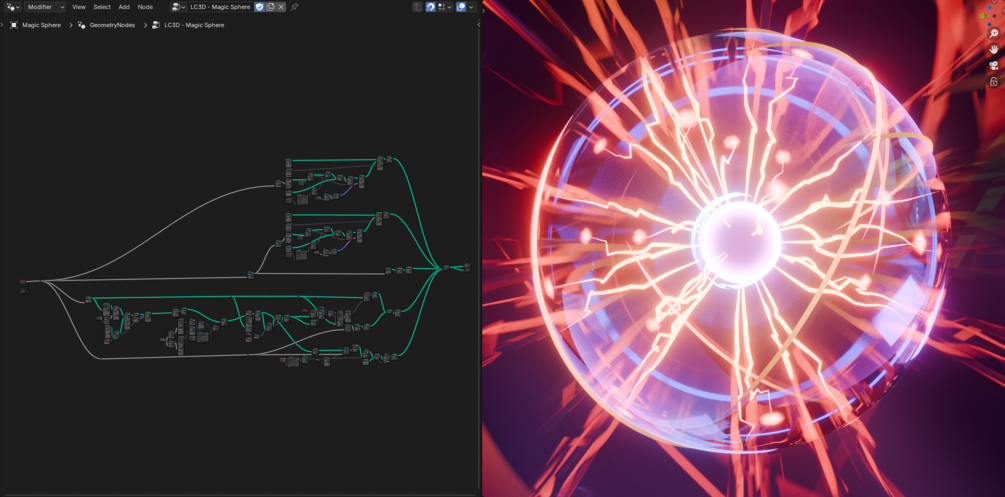Click the green Y axis on navigation gizmo
This screenshot has width=1005, height=497.
(x=983, y=15)
